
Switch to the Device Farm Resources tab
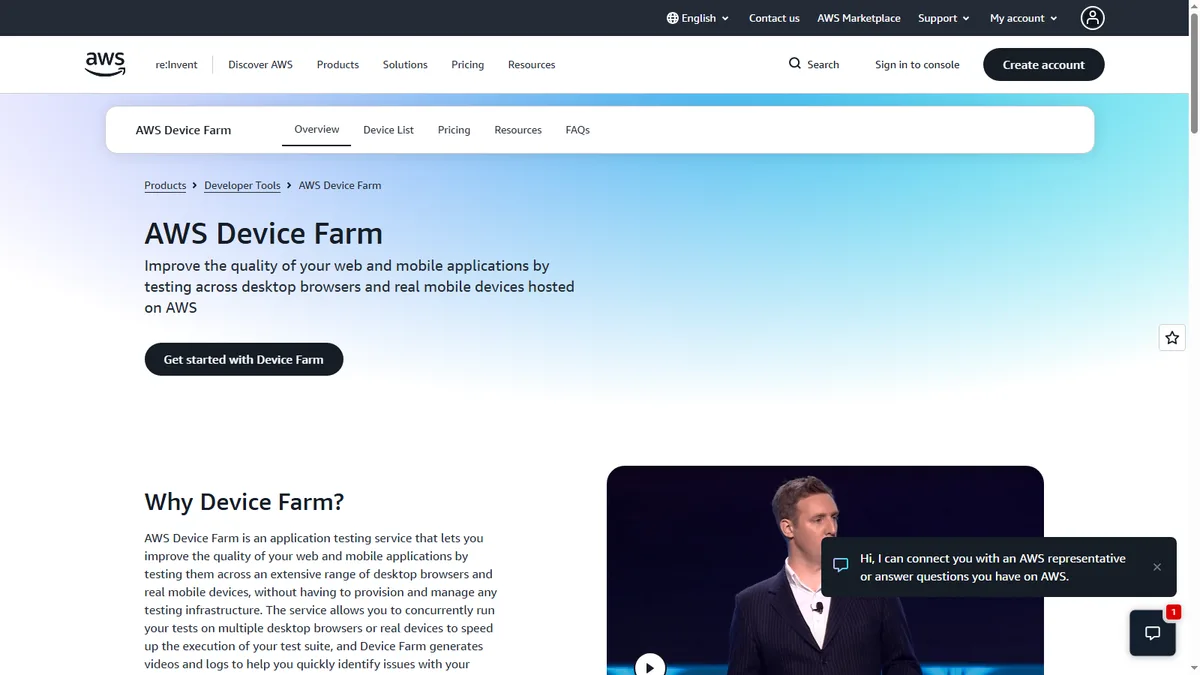point(518,130)
